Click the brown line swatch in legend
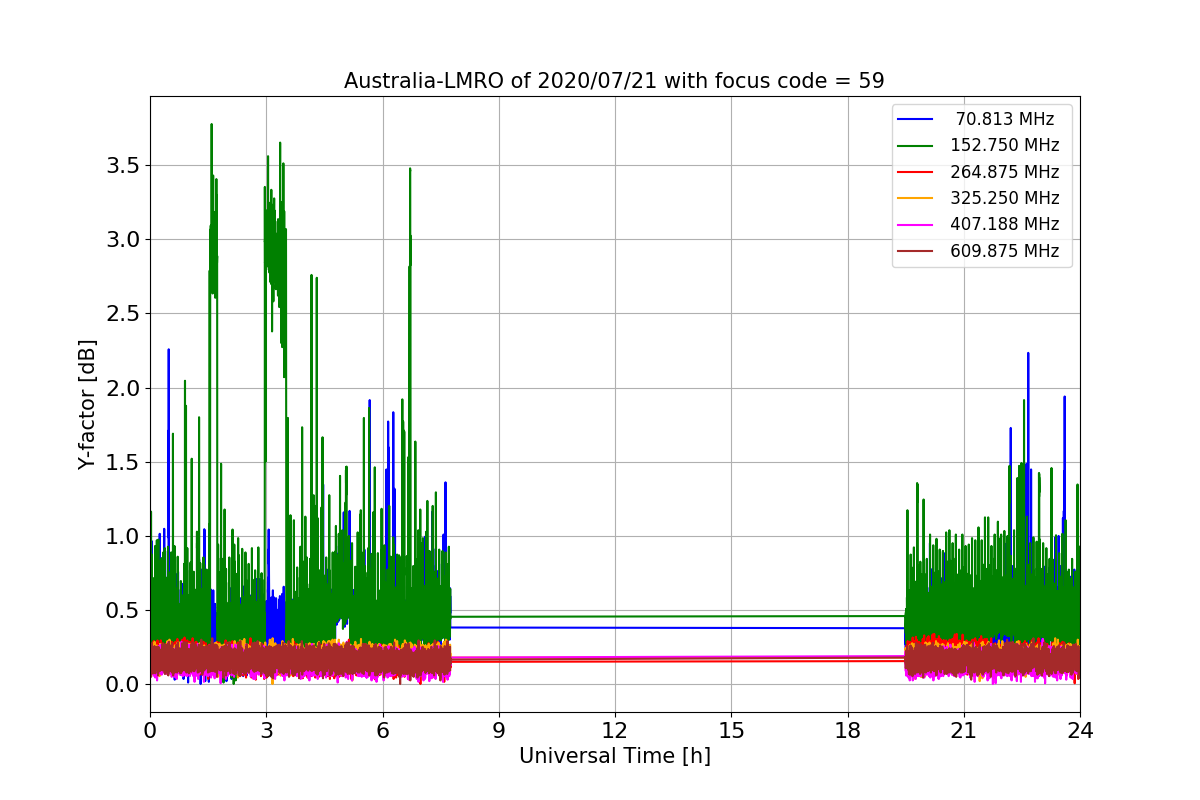This screenshot has width=1200, height=800. pos(915,252)
